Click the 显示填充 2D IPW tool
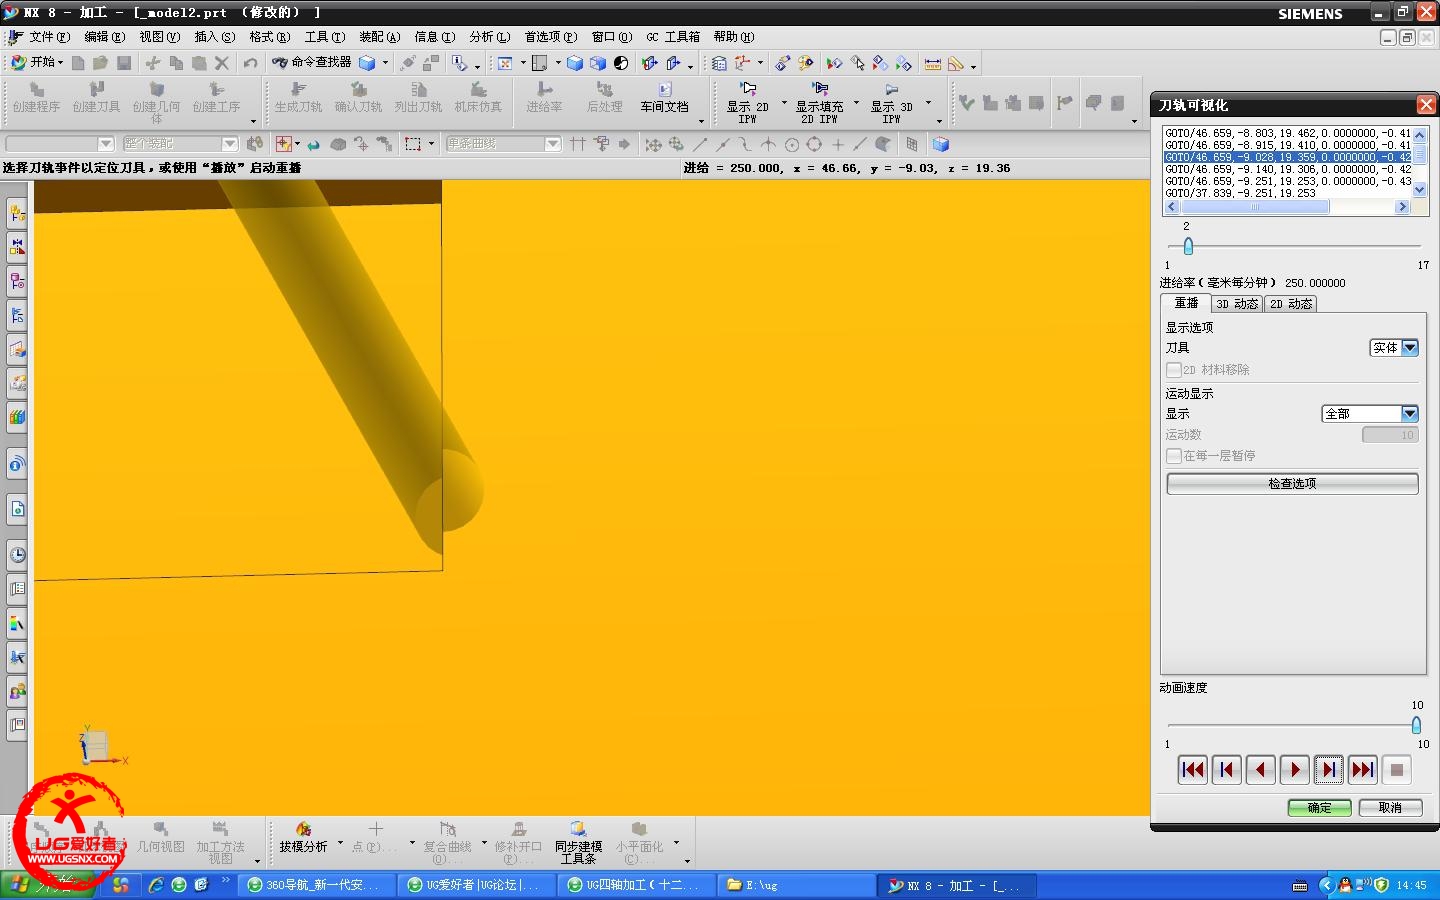Image resolution: width=1440 pixels, height=900 pixels. pos(819,104)
